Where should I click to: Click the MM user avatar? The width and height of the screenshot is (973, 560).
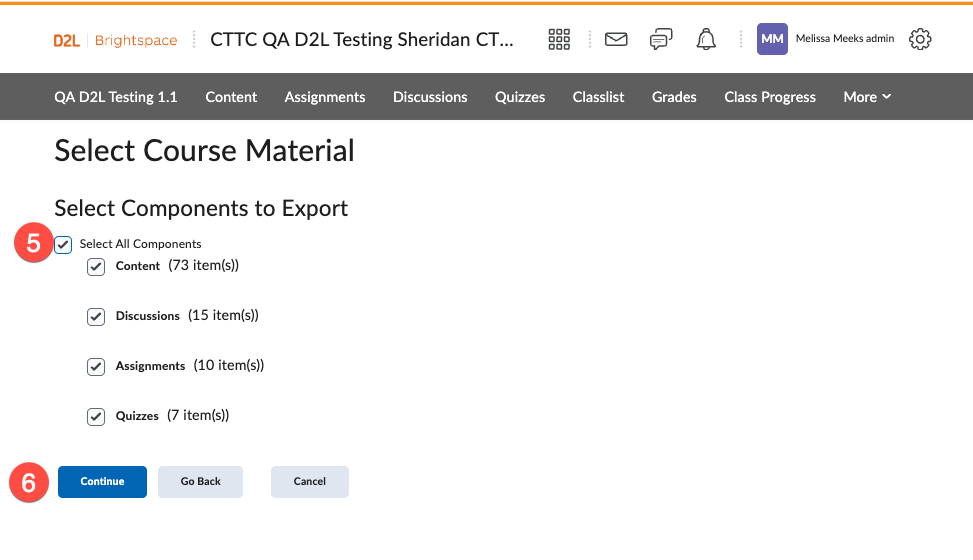(x=772, y=39)
